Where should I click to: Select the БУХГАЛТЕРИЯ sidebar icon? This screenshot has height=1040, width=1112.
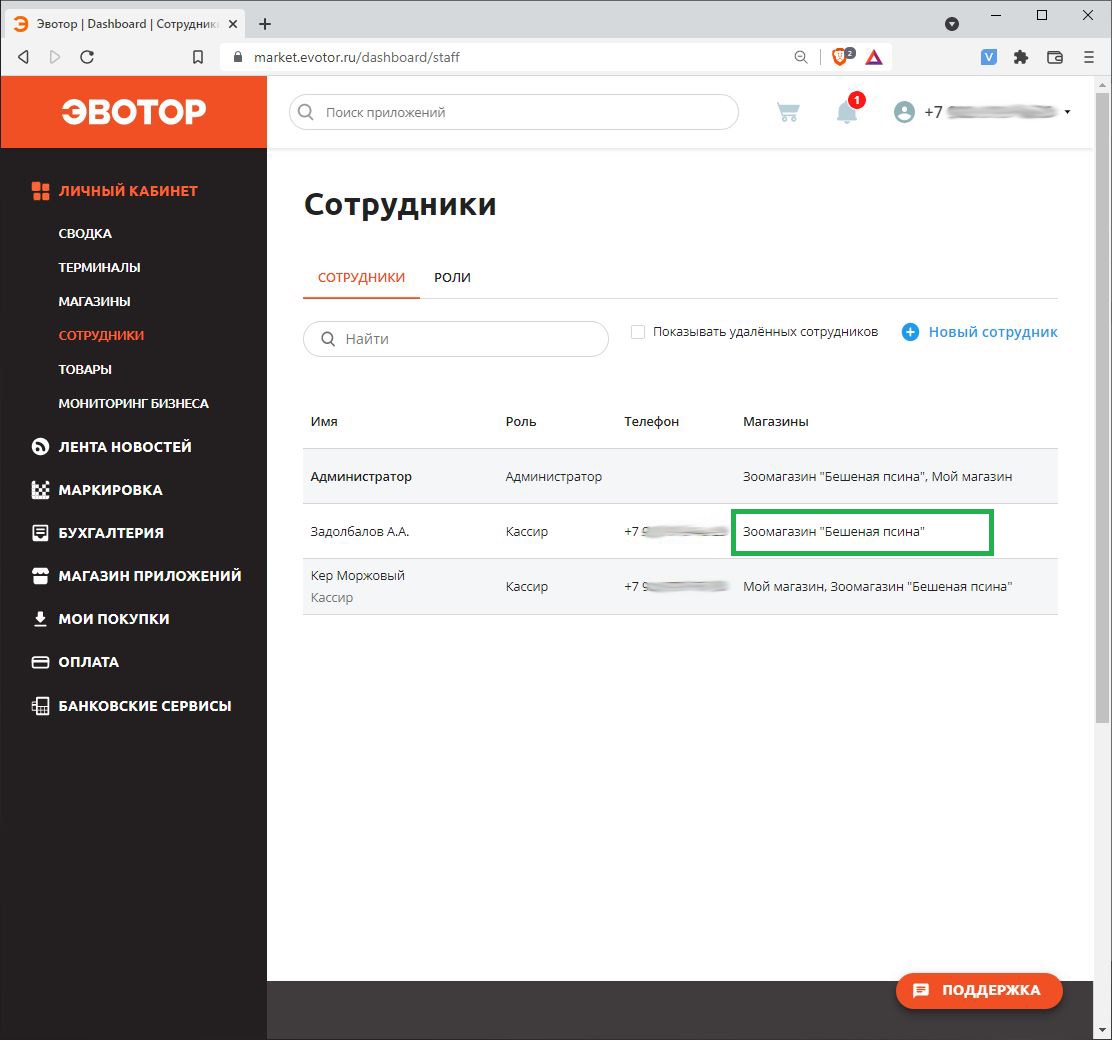(x=40, y=533)
